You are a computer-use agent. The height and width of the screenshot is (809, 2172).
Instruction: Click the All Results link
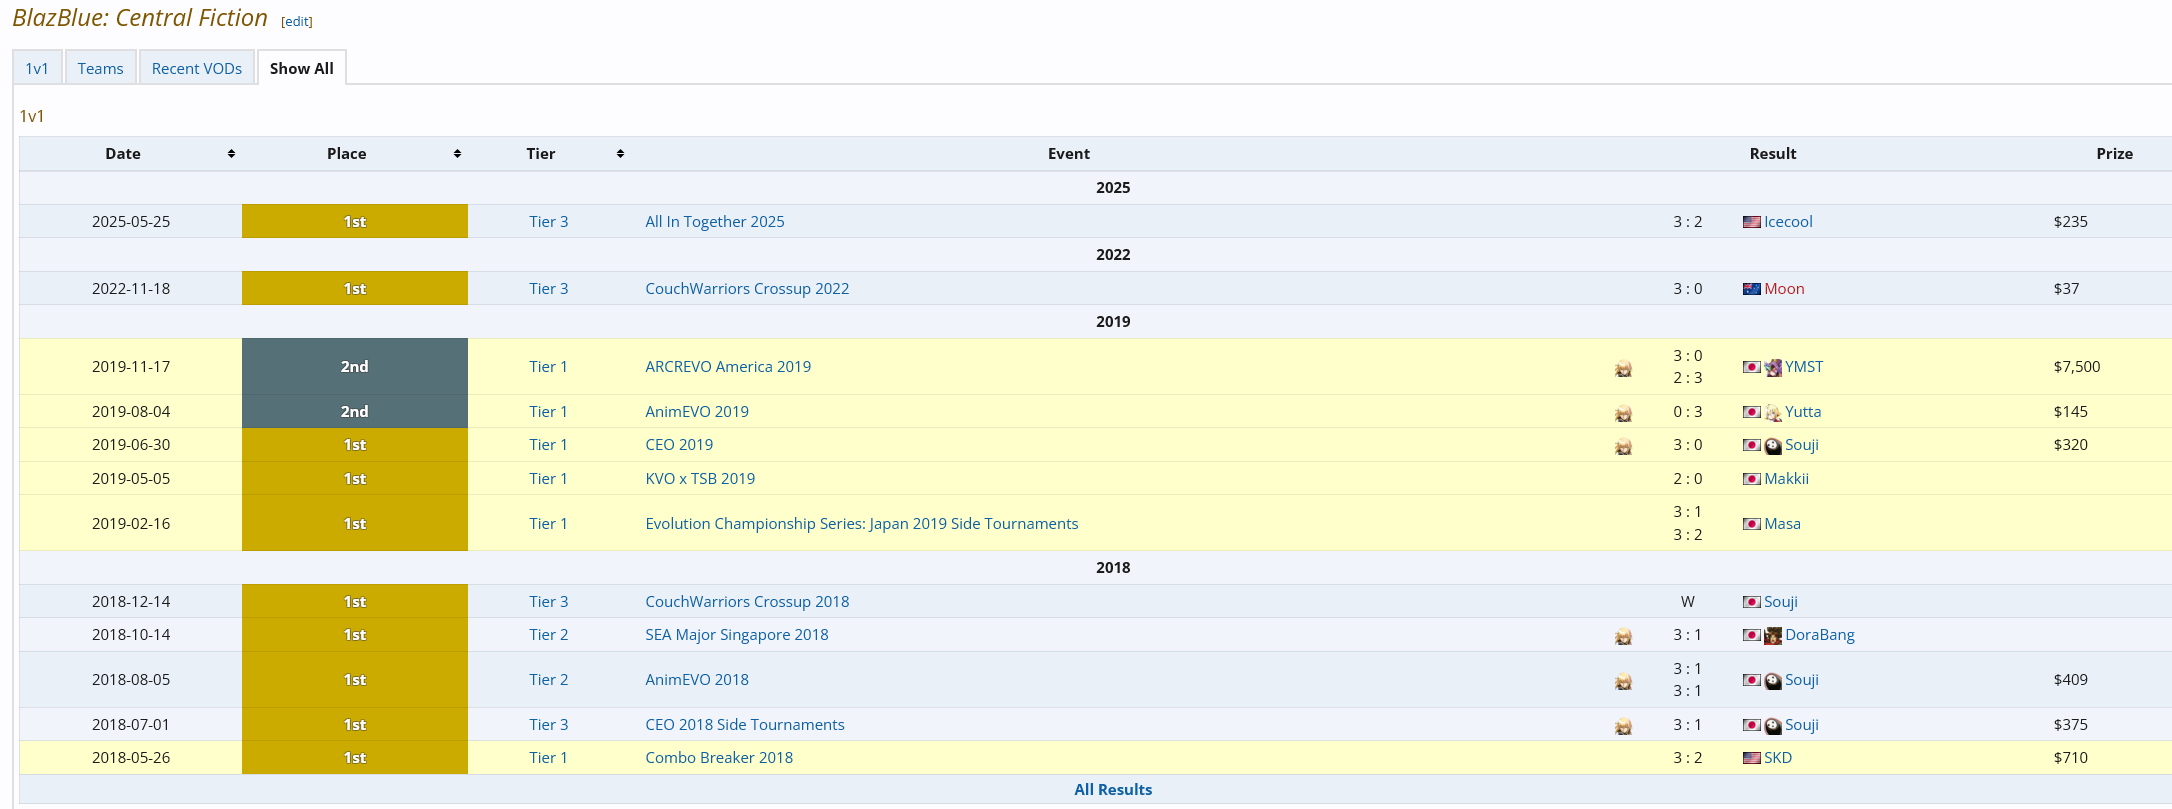pyautogui.click(x=1113, y=790)
